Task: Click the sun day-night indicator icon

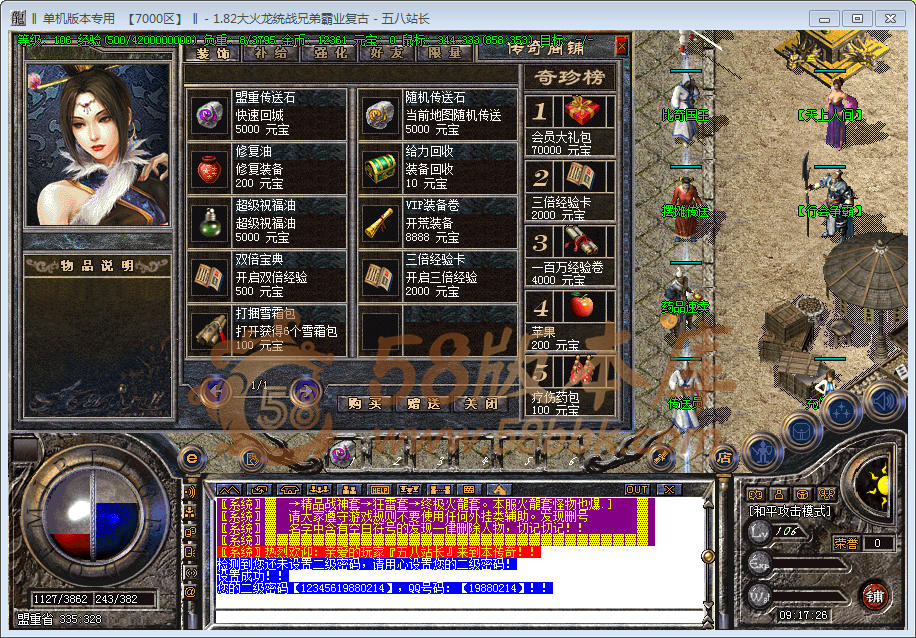Action: tap(876, 483)
